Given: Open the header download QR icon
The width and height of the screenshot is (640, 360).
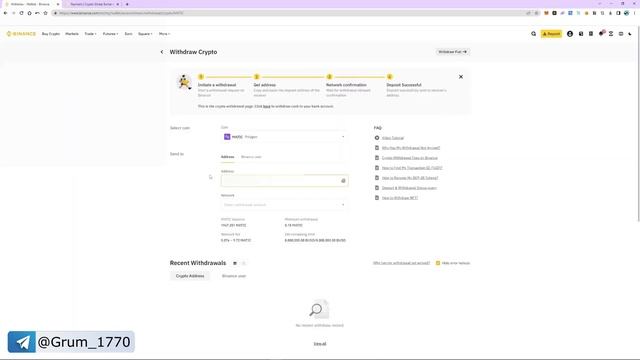Looking at the screenshot, I should pos(611,34).
